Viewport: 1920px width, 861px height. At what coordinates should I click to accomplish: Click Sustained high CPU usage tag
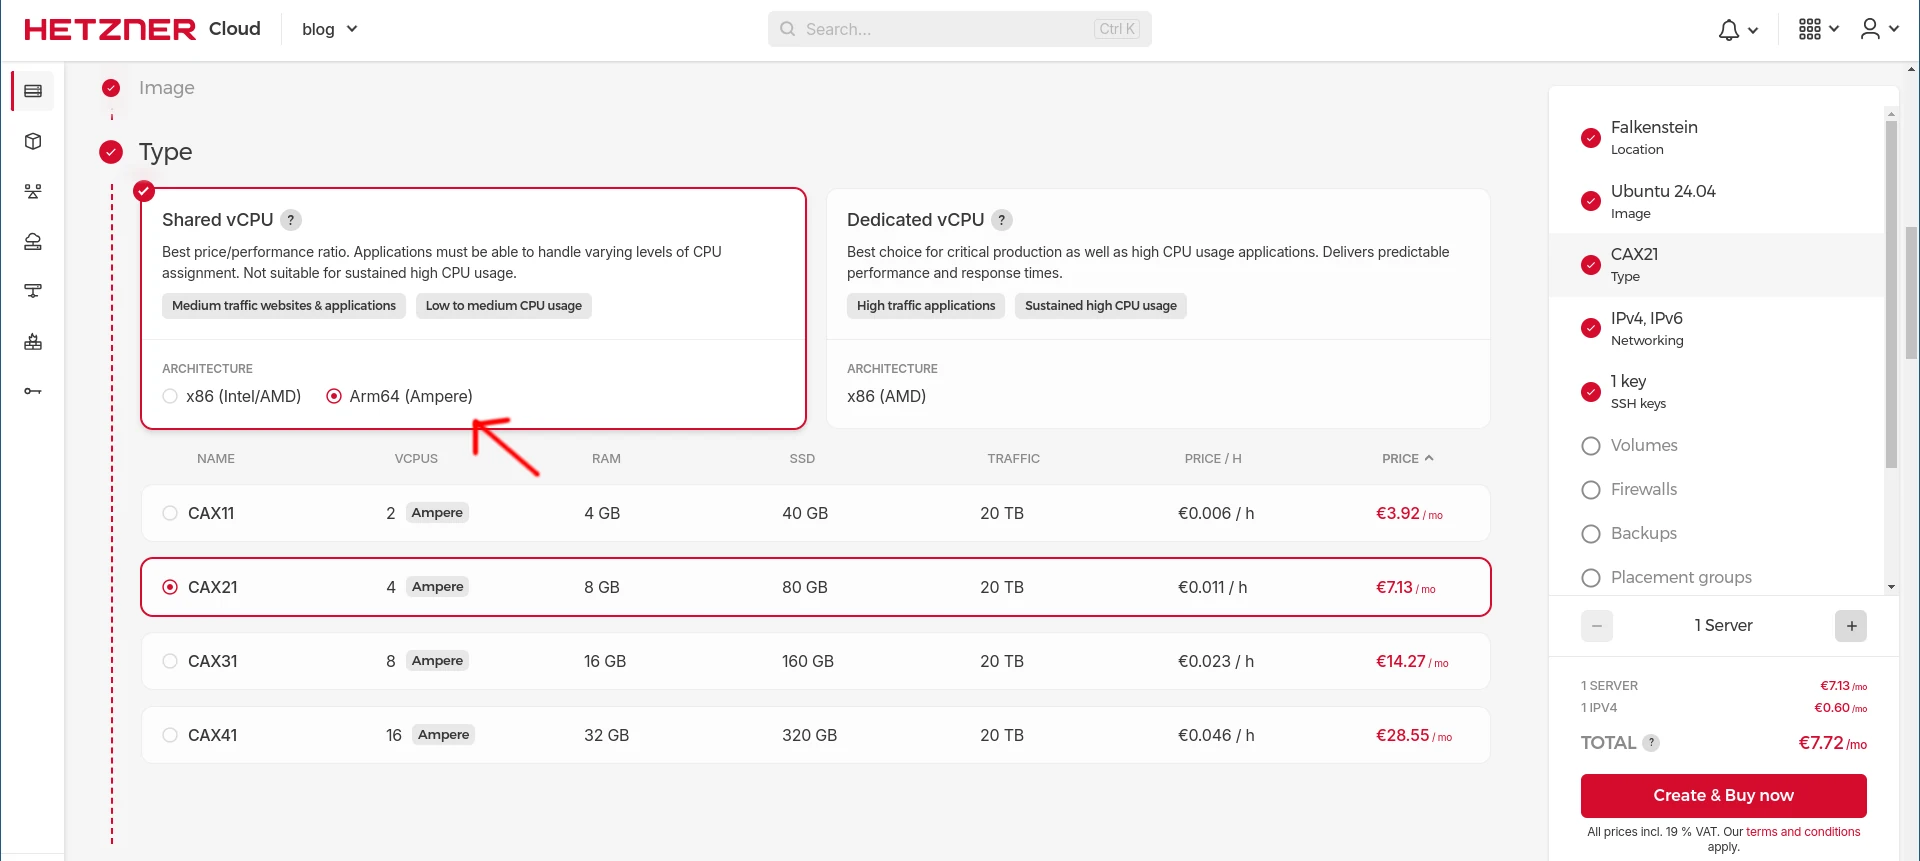(1101, 306)
